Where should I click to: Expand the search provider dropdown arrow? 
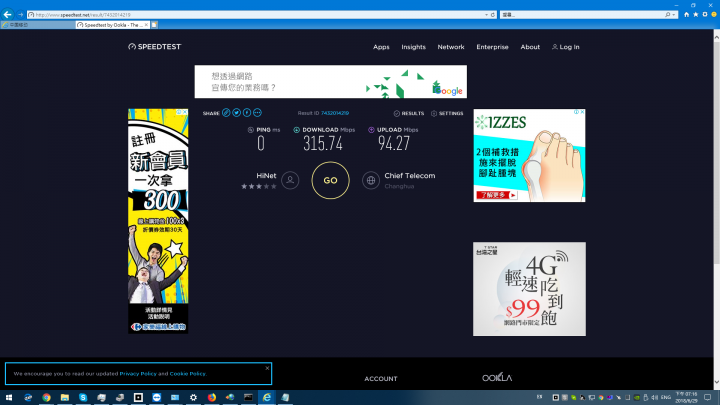pyautogui.click(x=674, y=15)
